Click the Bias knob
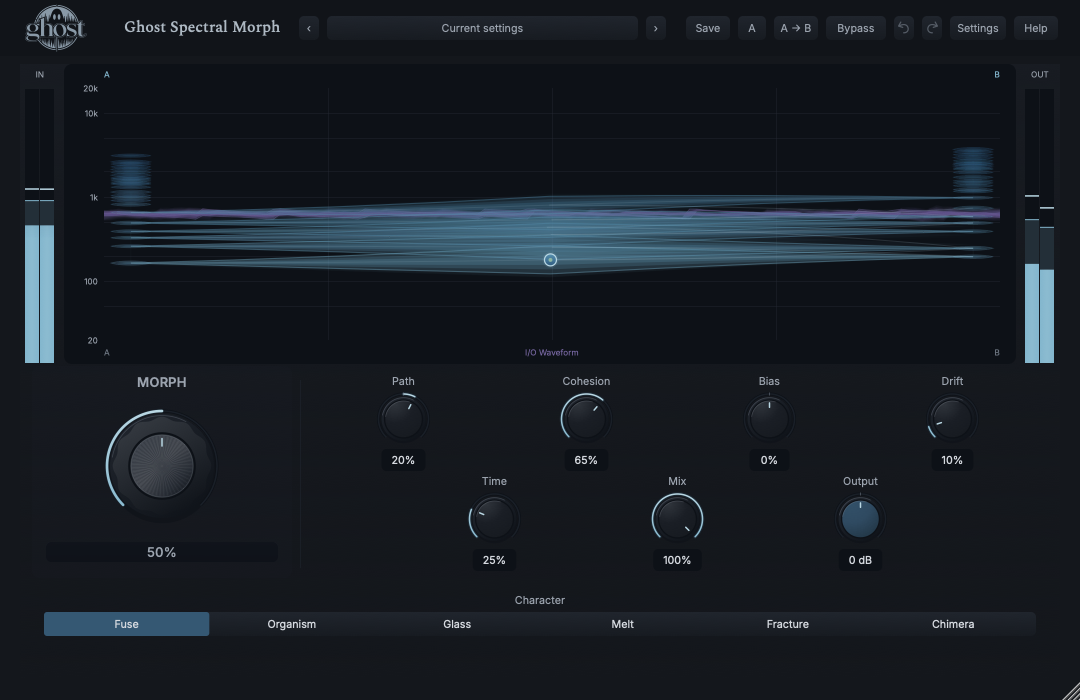Screen dimensions: 1080x700 coord(769,419)
